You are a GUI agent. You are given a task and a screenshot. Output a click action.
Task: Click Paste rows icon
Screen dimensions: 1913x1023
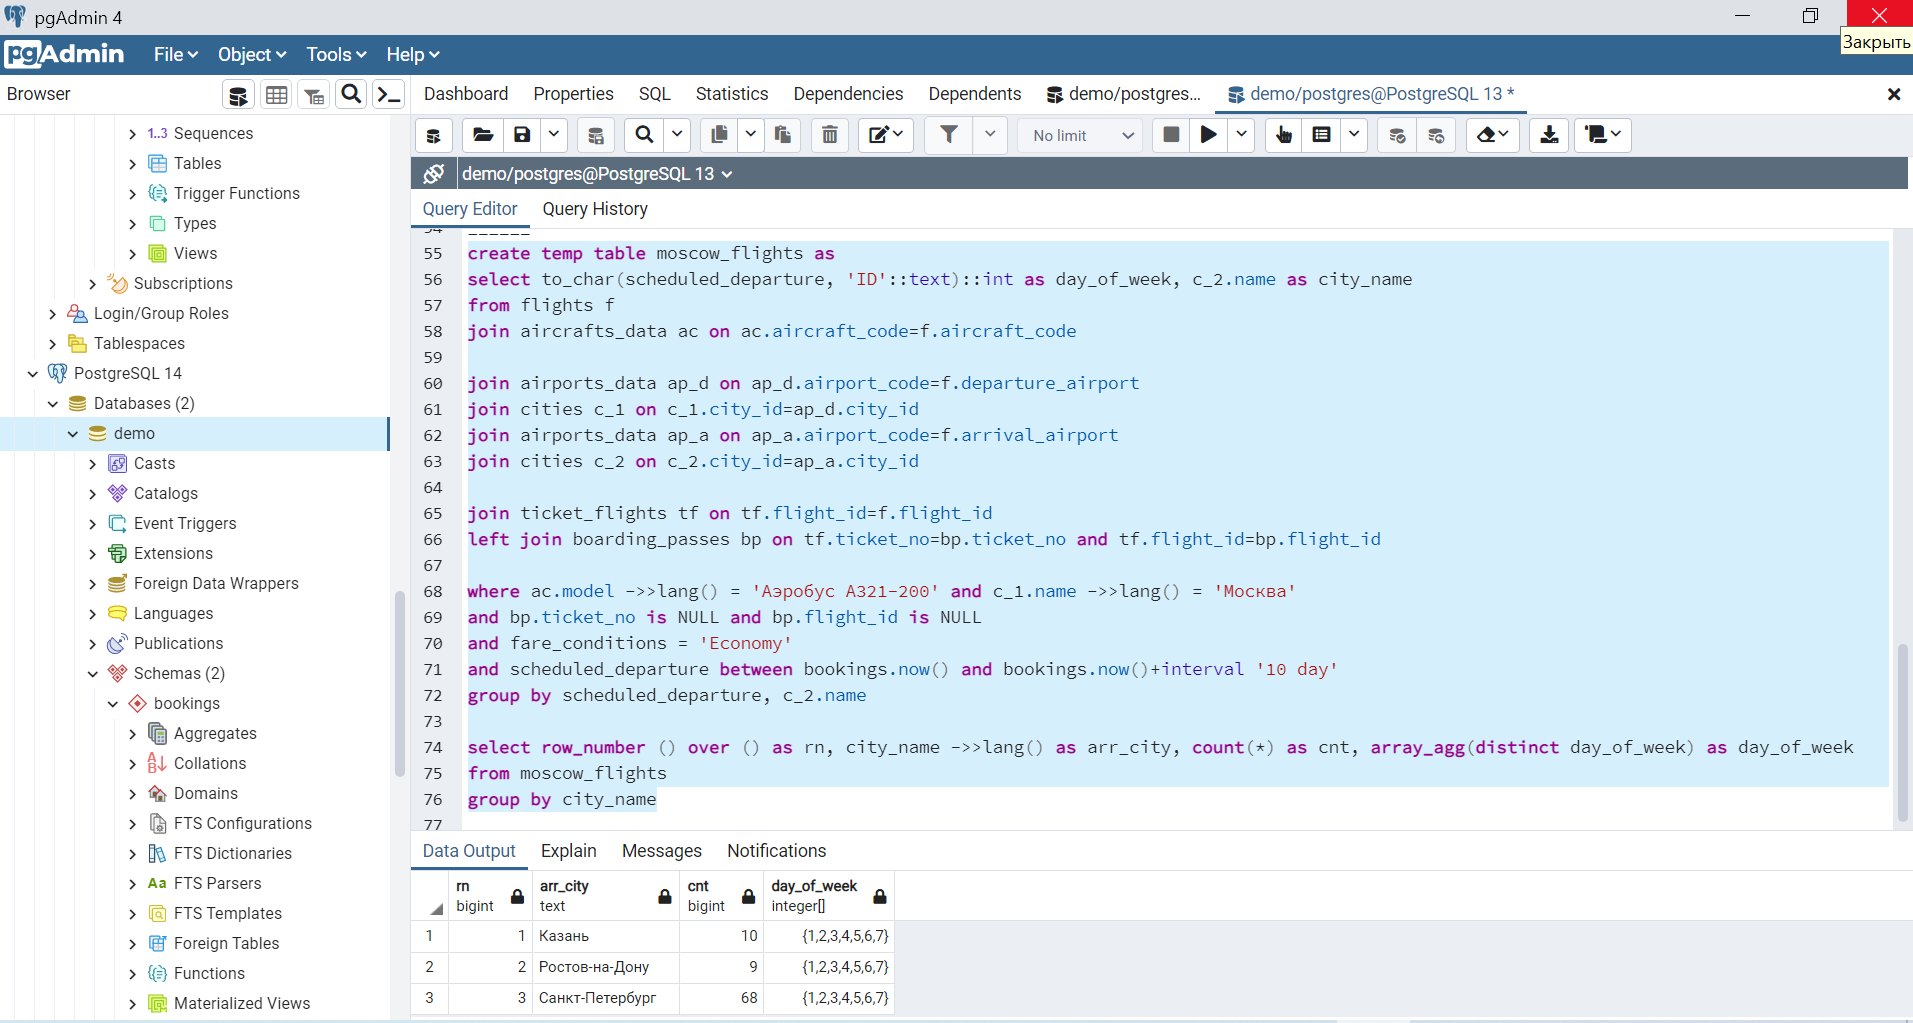(x=783, y=135)
